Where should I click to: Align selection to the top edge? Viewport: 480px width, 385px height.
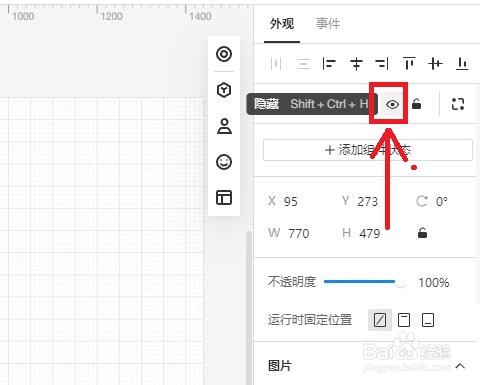409,63
